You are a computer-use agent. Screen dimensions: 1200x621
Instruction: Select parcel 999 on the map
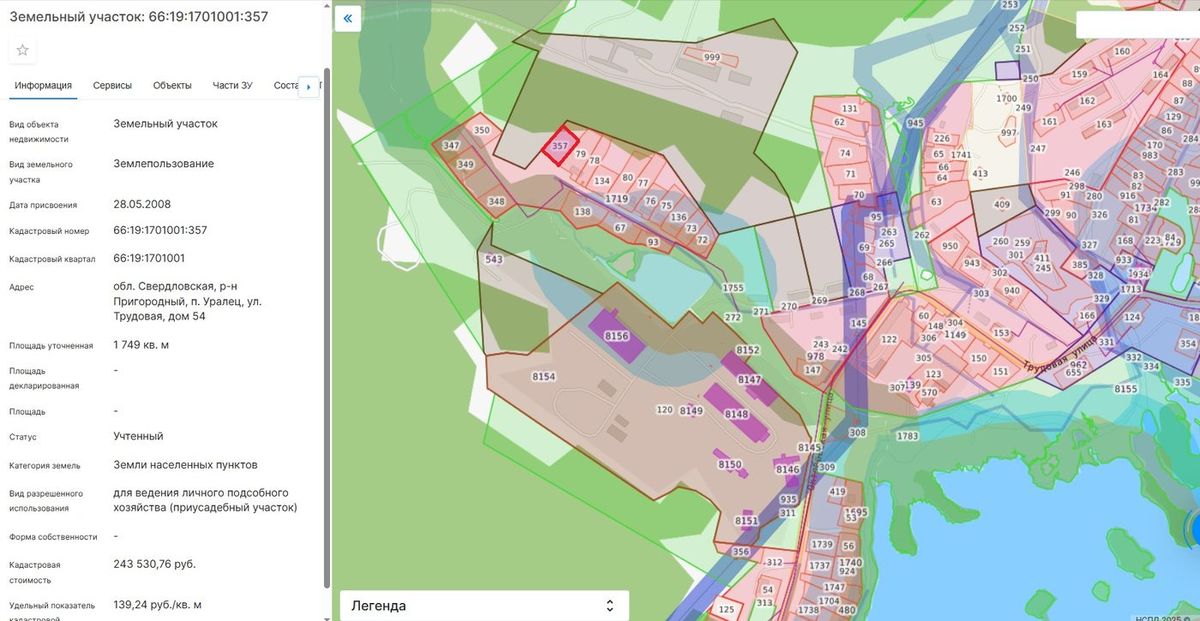tap(712, 58)
